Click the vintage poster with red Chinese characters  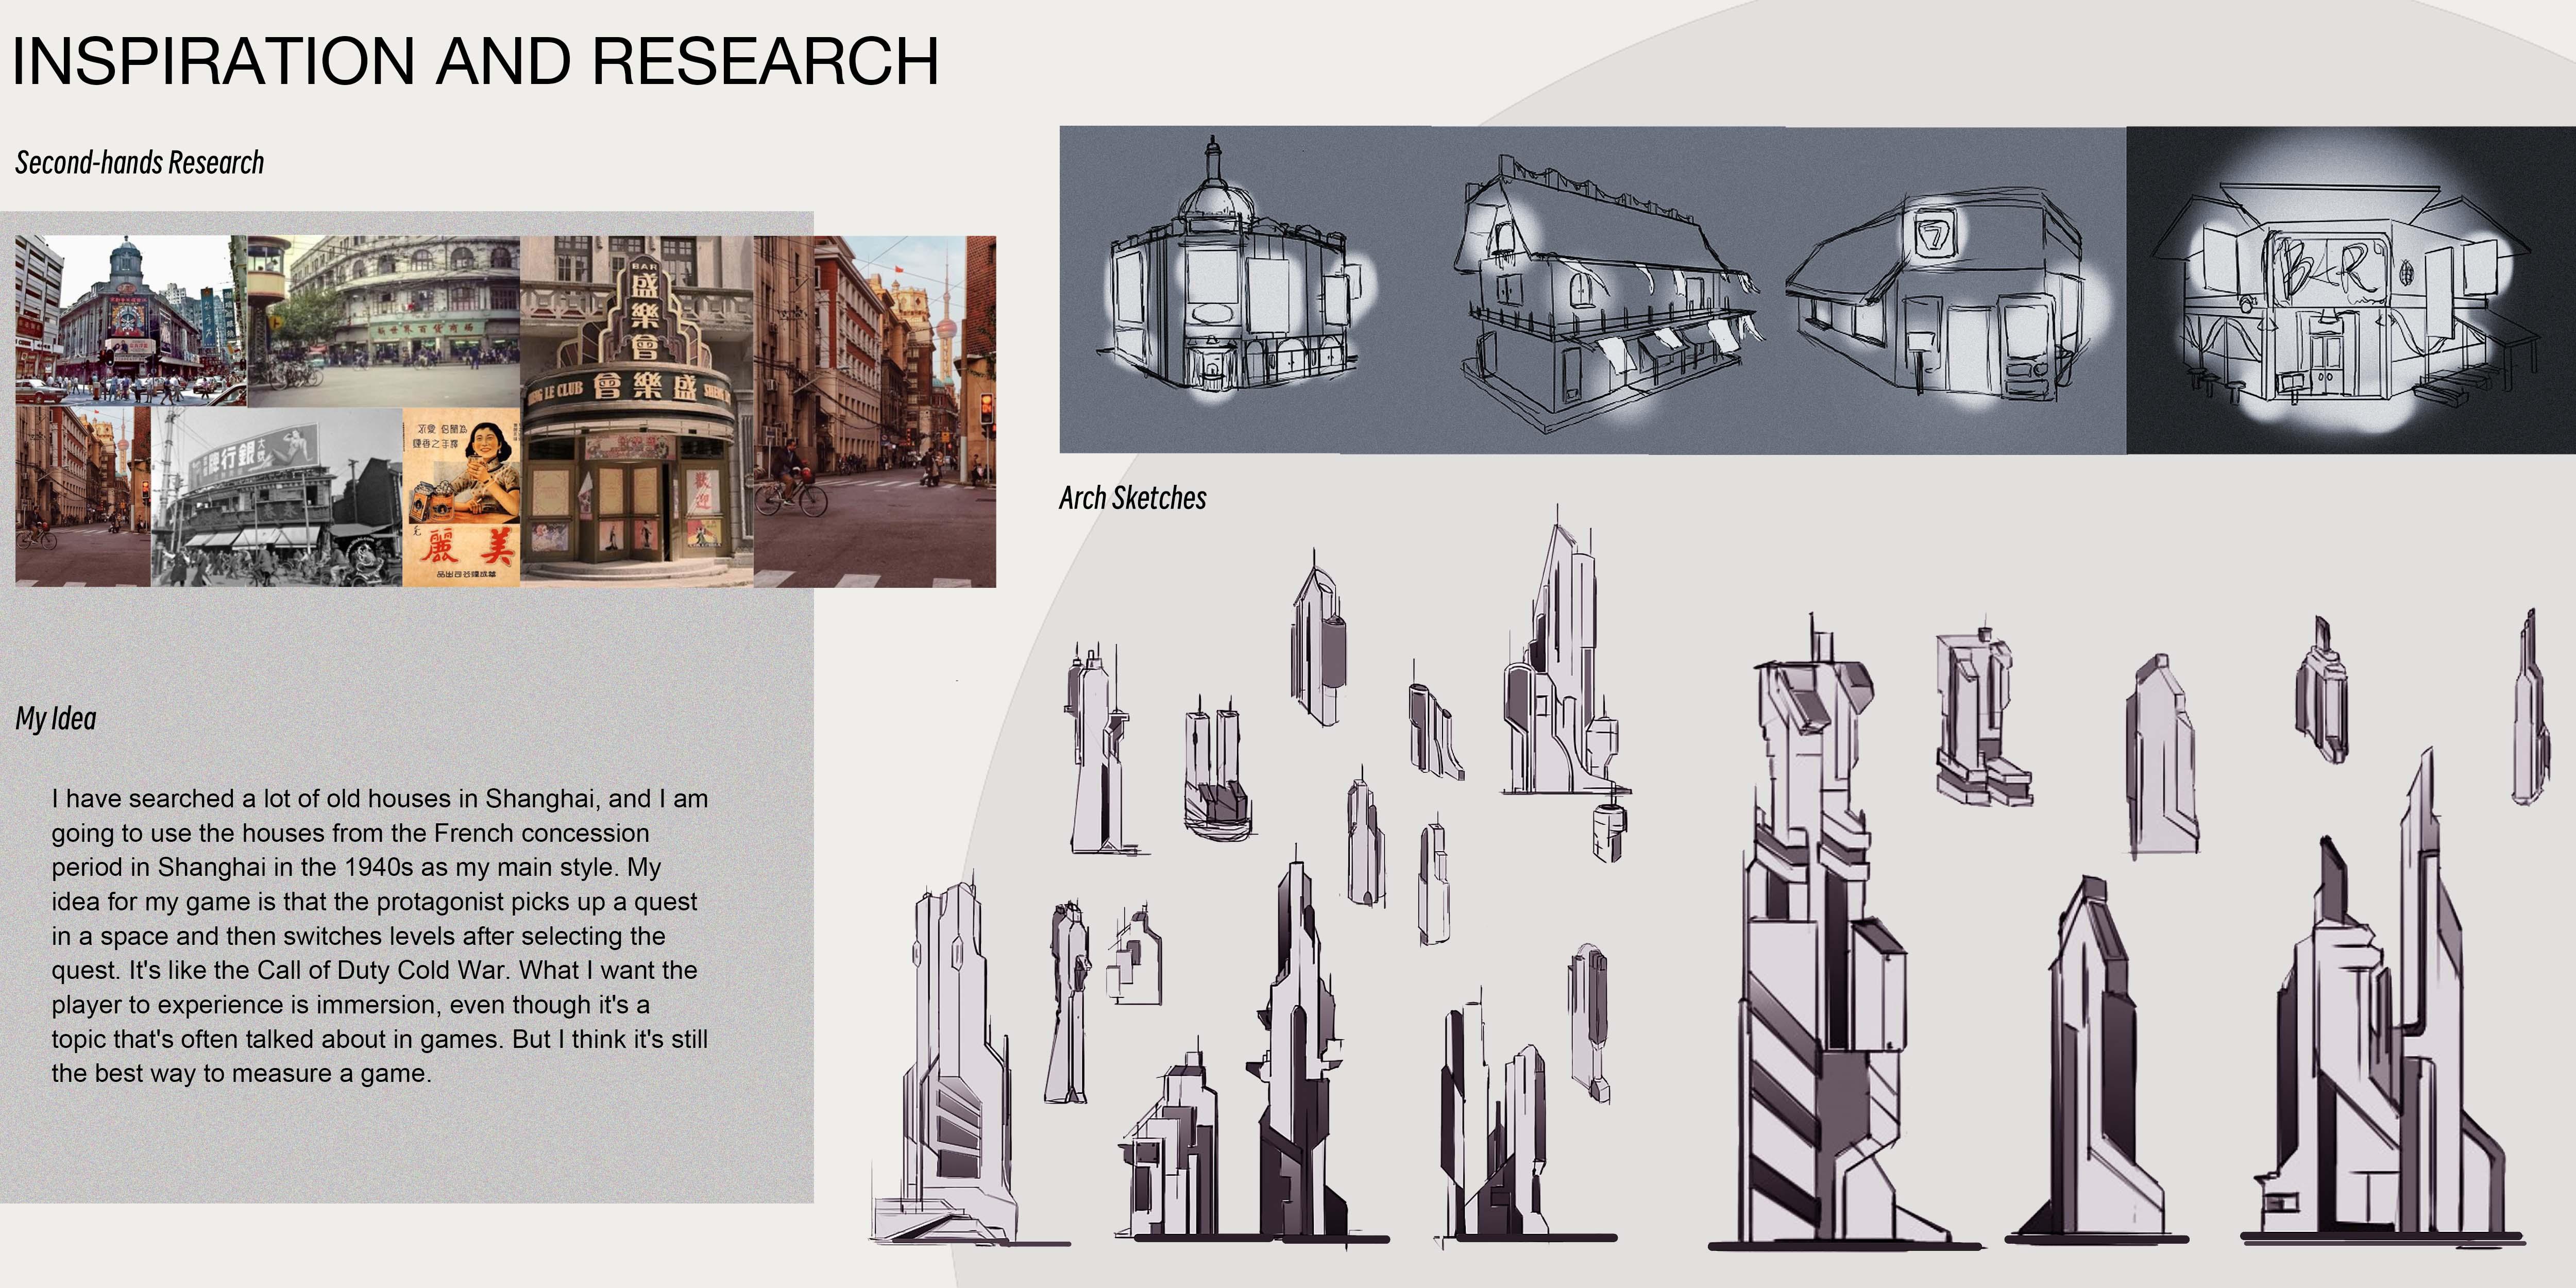[461, 497]
